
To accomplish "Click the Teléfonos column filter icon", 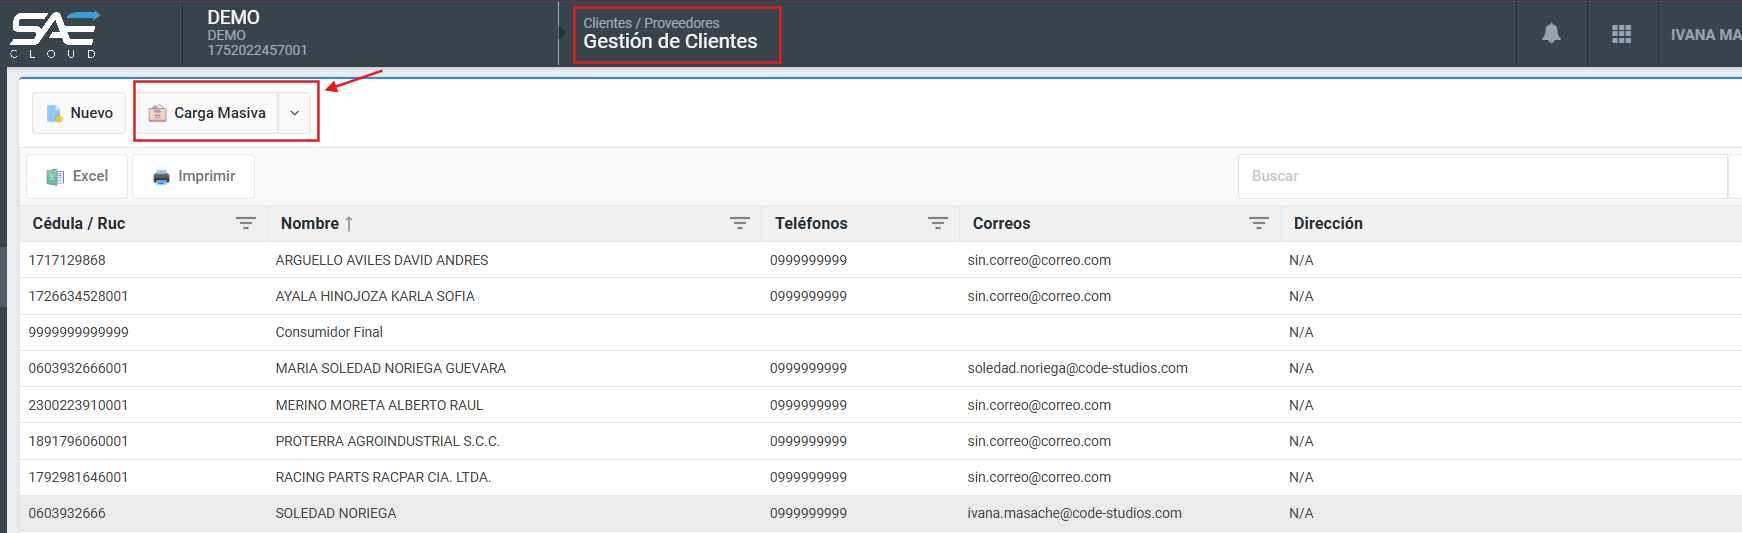I will [937, 223].
